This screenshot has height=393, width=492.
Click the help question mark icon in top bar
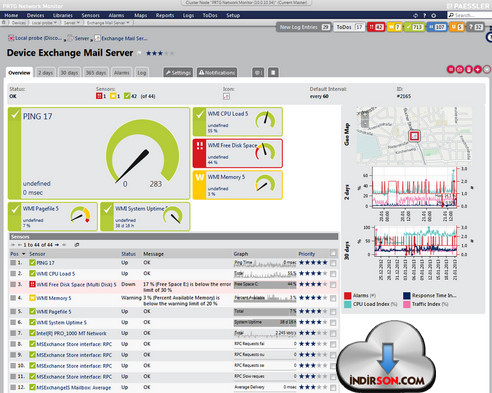424,15
